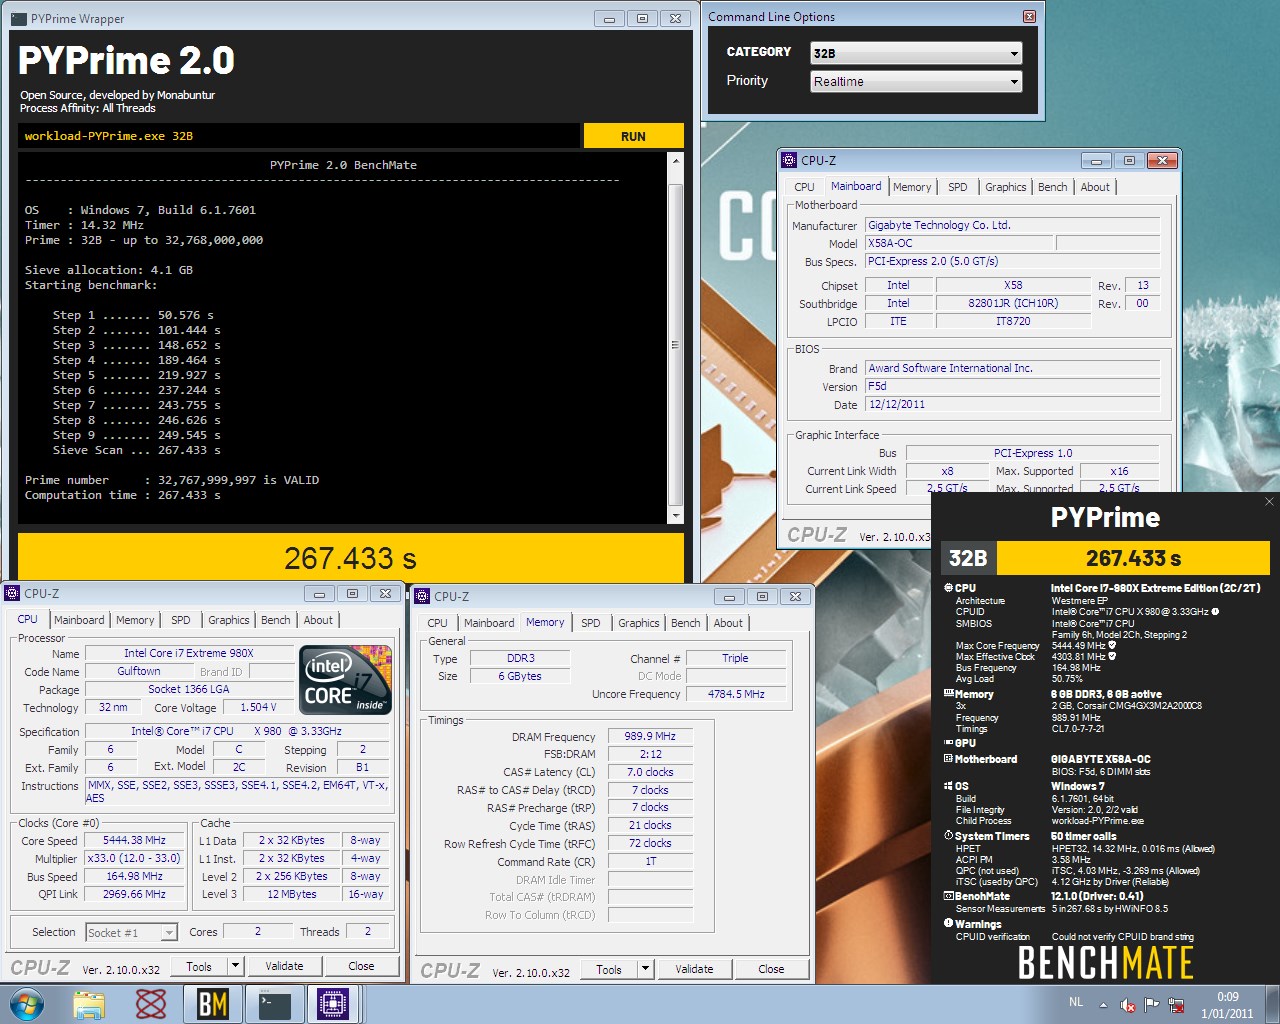Close the Command Line Options panel

coord(1029,17)
